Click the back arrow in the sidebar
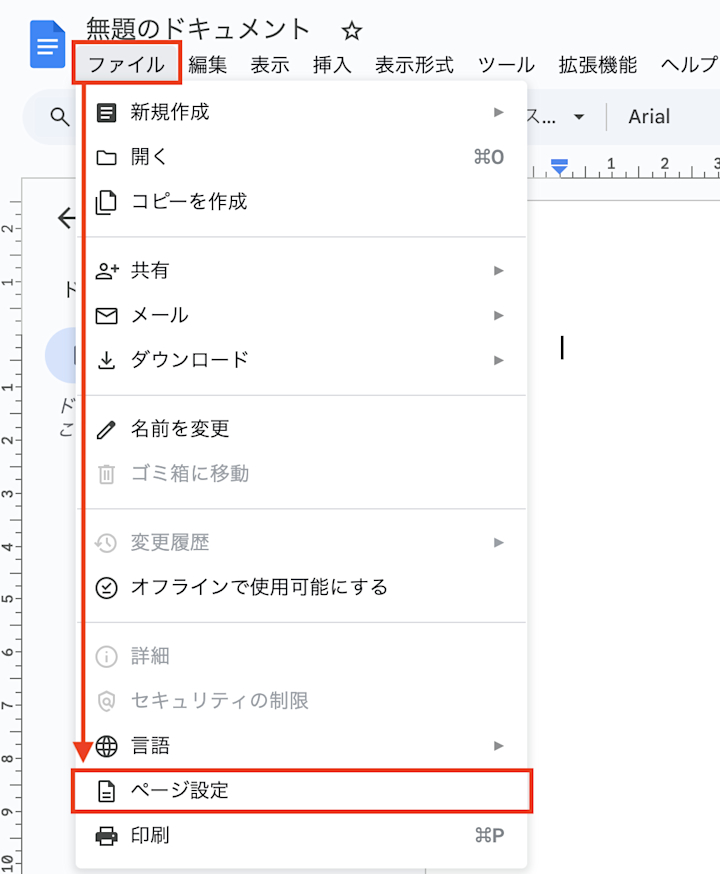This screenshot has height=874, width=720. (67, 218)
